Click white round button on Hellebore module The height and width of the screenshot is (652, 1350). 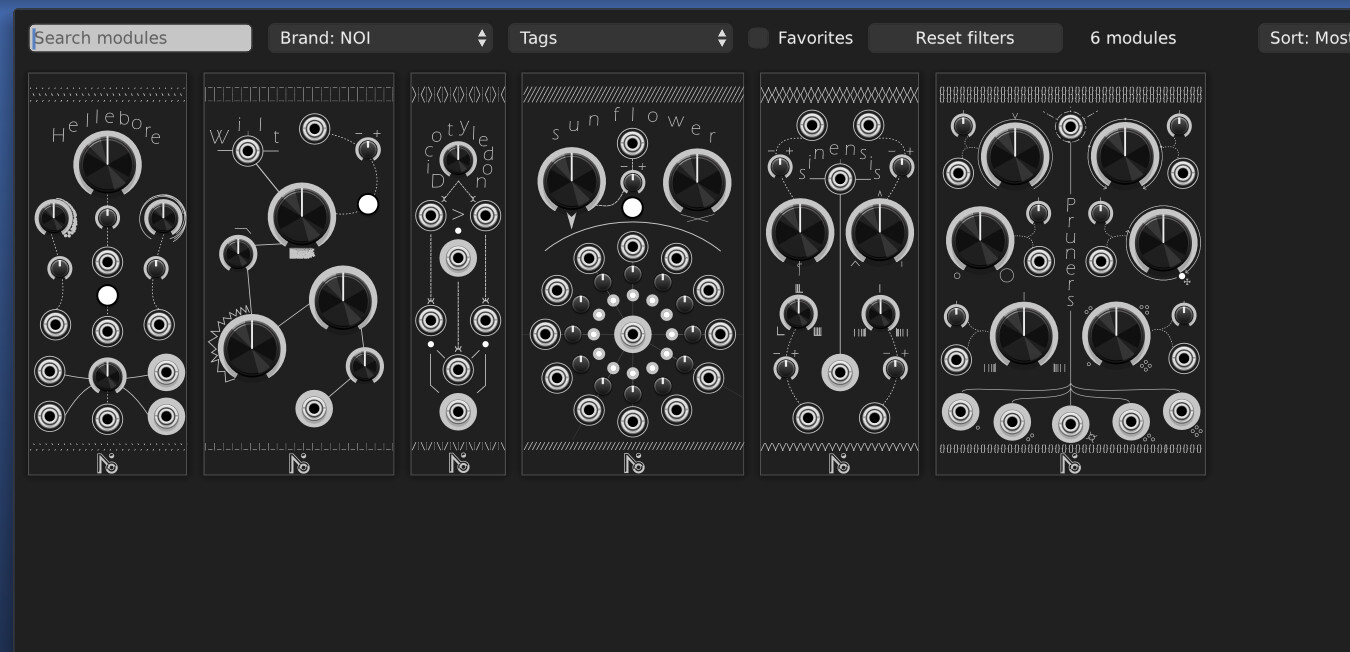click(x=107, y=295)
